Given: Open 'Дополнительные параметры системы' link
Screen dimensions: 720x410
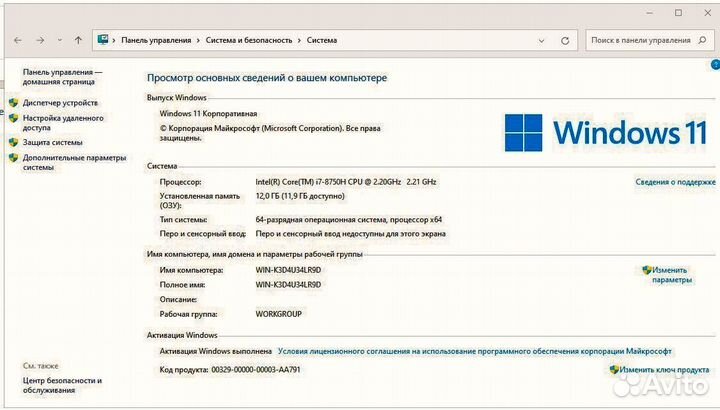Looking at the screenshot, I should pyautogui.click(x=74, y=163).
